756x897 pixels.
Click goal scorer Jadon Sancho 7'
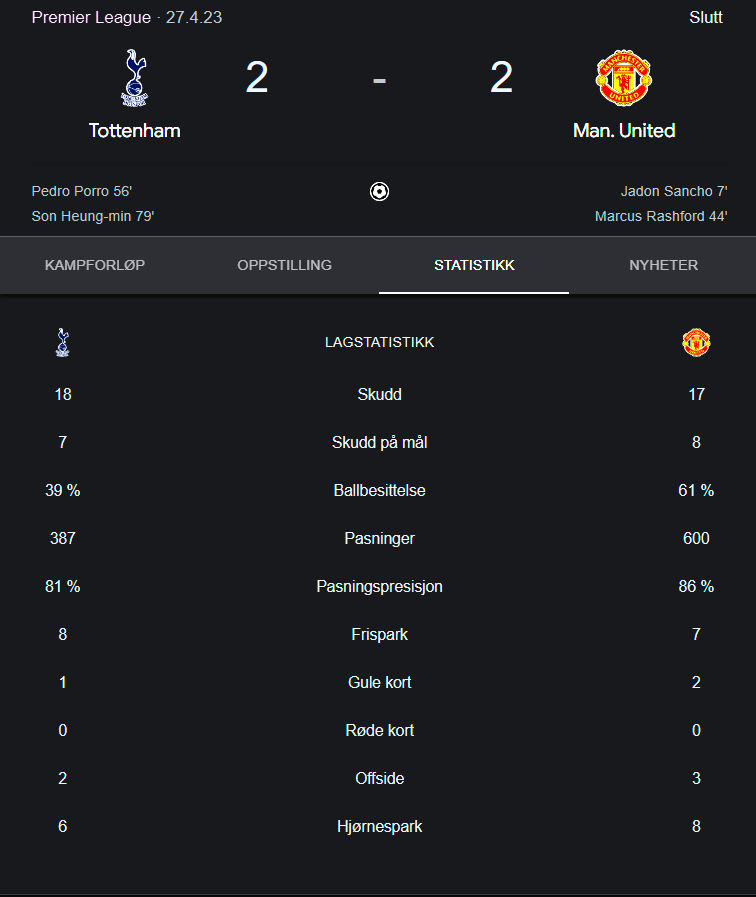pyautogui.click(x=674, y=191)
